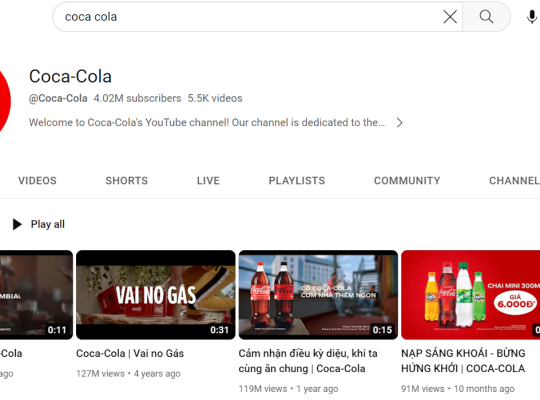Expand the channel description chevron
This screenshot has height=400, width=540.
point(399,123)
